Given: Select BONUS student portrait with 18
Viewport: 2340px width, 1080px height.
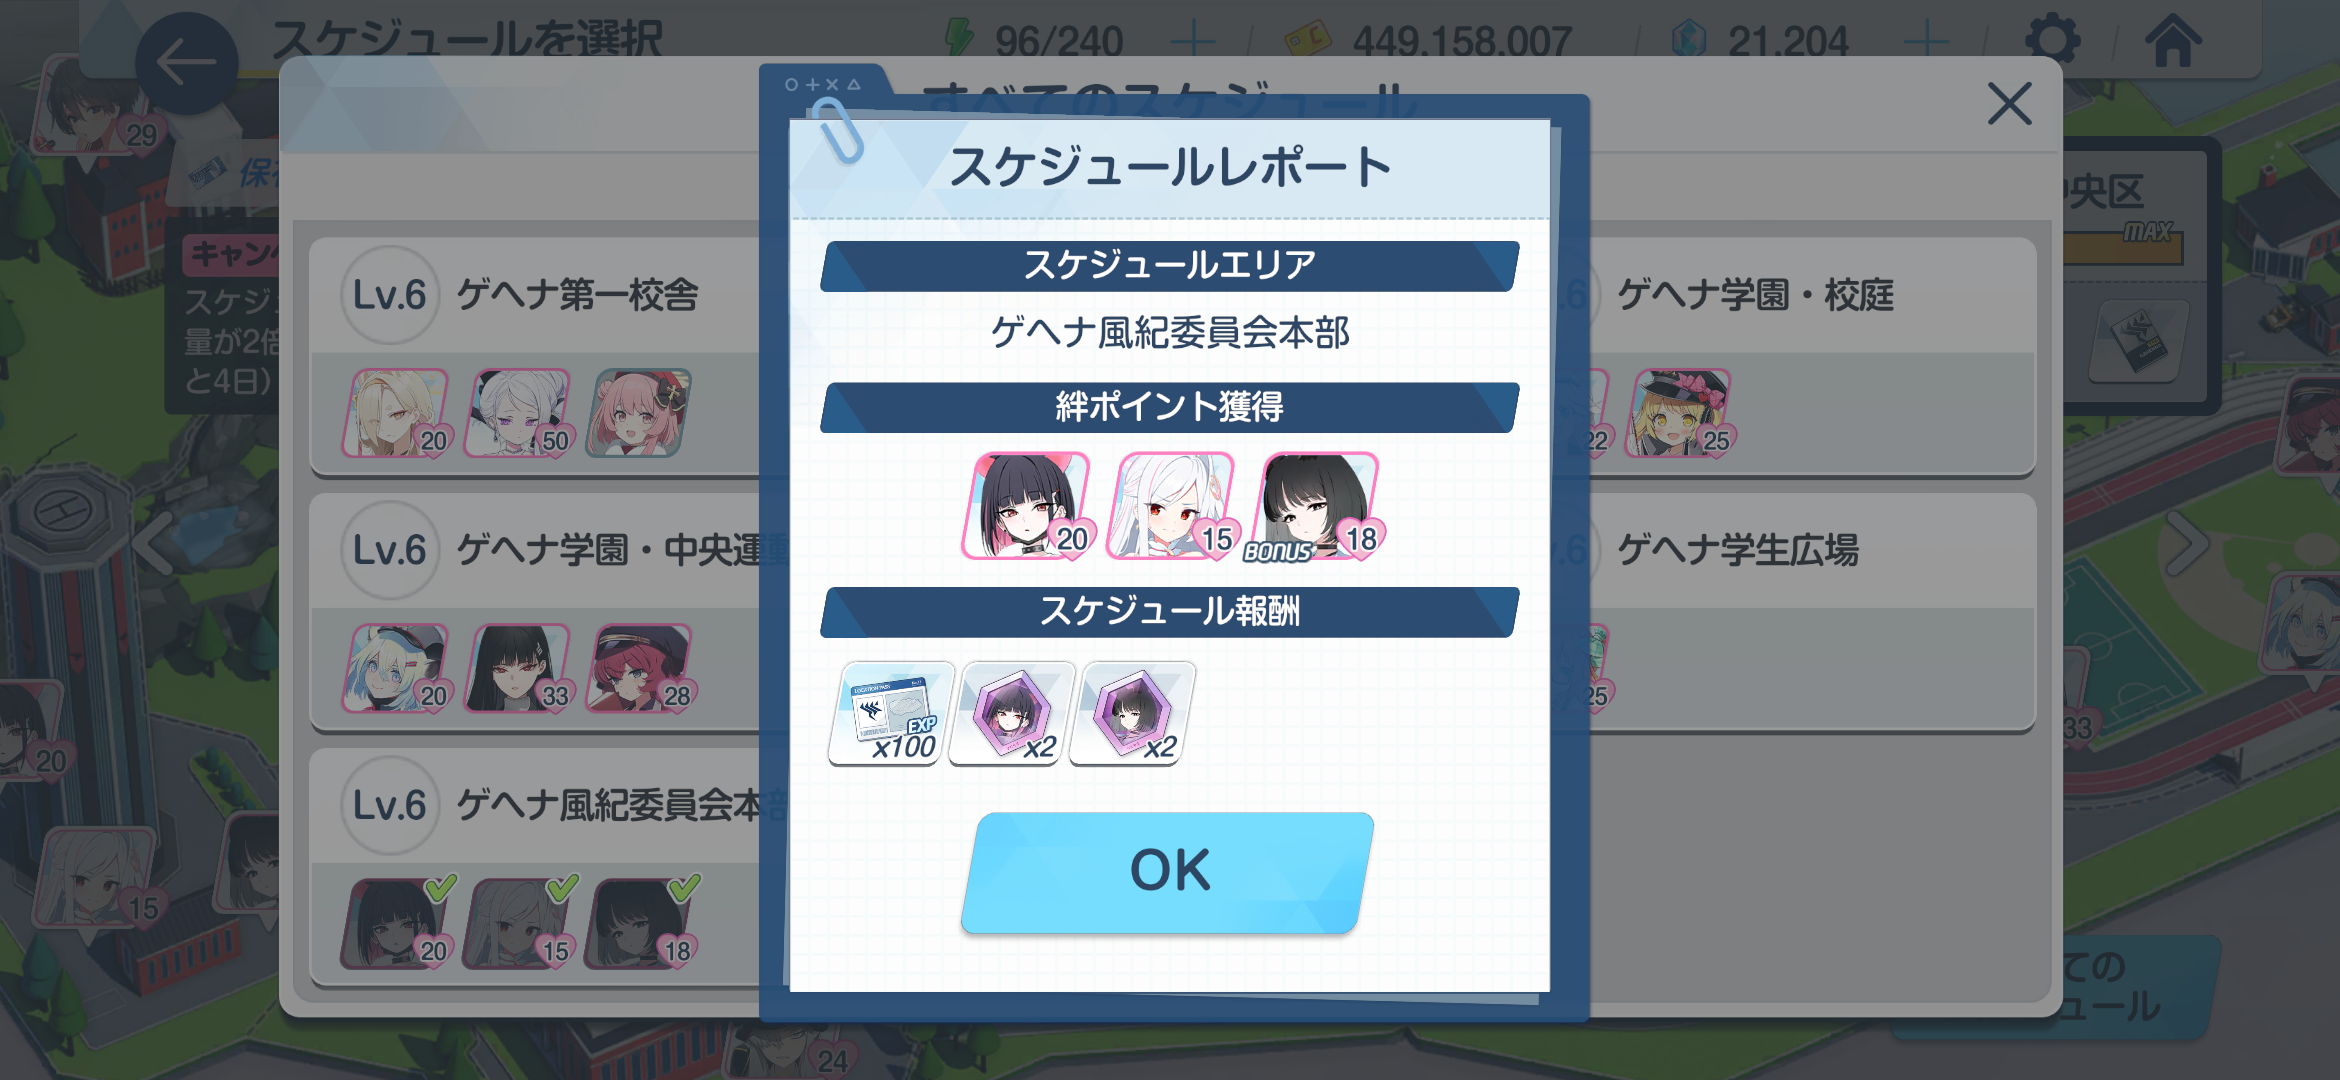Looking at the screenshot, I should coord(1316,506).
